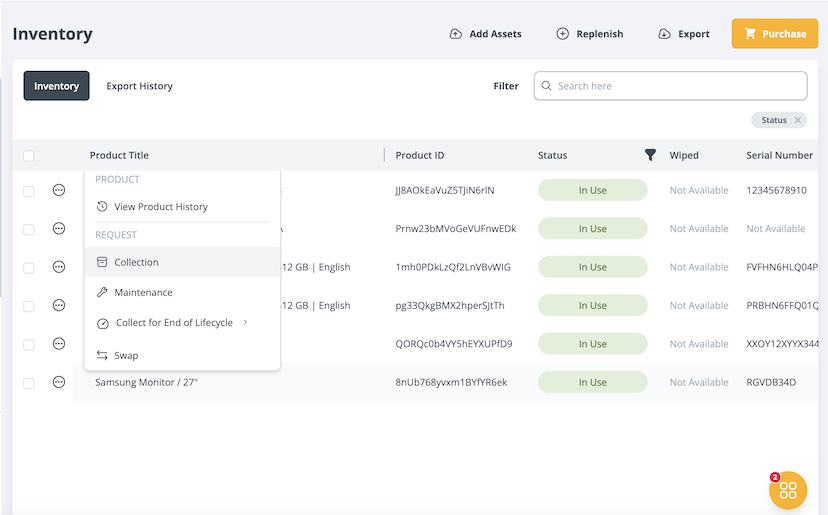Select Maintenance in the context menu
This screenshot has height=515, width=828.
143,293
